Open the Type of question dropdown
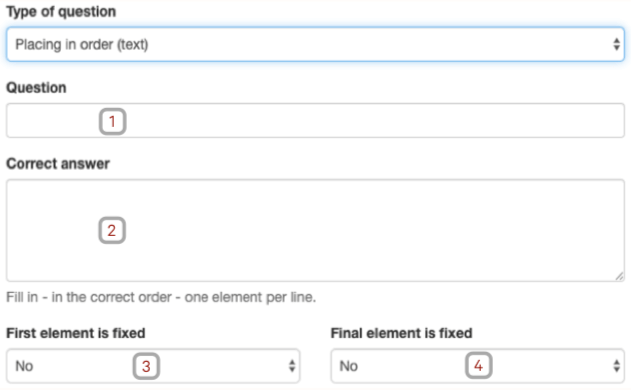Image resolution: width=631 pixels, height=390 pixels. pos(315,44)
